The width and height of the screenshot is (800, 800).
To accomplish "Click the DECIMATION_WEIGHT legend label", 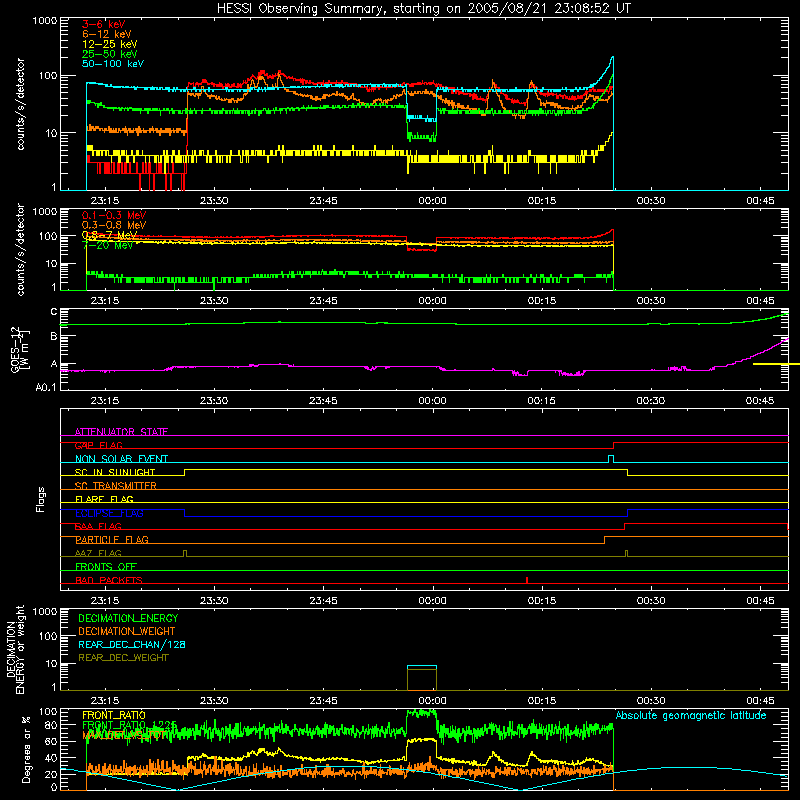I will point(127,632).
